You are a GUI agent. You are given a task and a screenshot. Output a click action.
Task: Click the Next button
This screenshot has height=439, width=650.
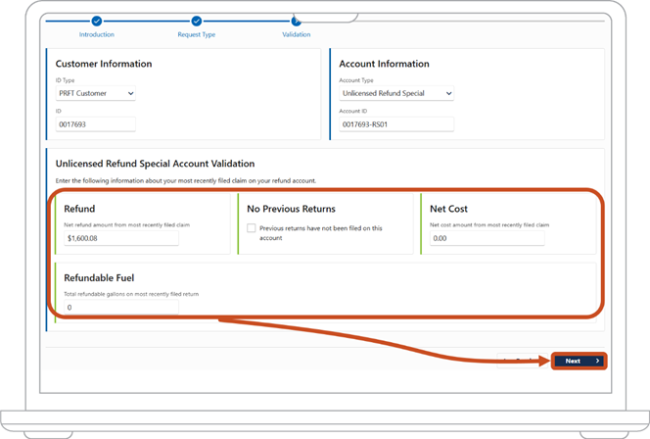579,361
